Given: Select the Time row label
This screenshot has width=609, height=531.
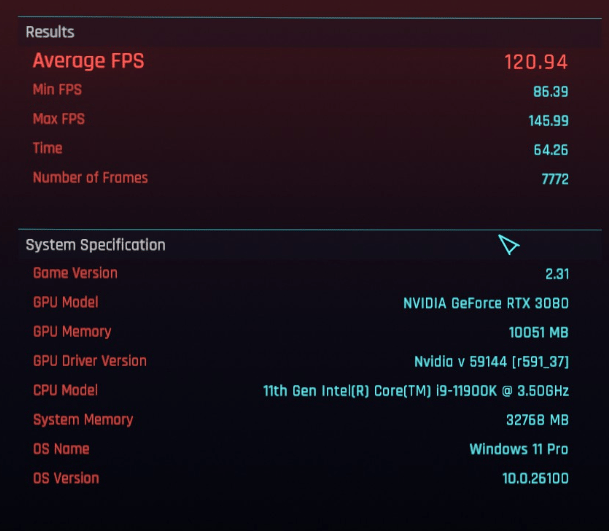Looking at the screenshot, I should pos(47,148).
